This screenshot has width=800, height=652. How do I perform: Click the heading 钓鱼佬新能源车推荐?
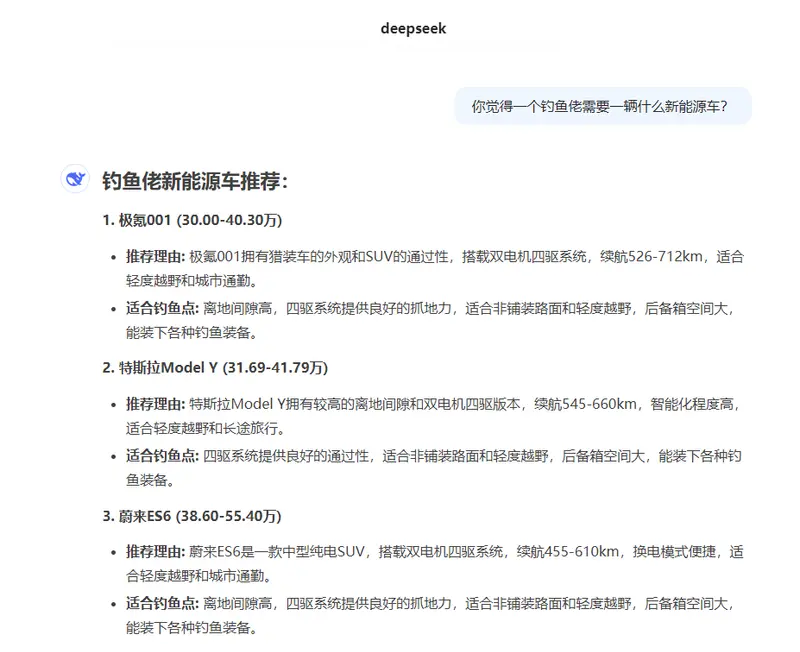pyautogui.click(x=195, y=181)
